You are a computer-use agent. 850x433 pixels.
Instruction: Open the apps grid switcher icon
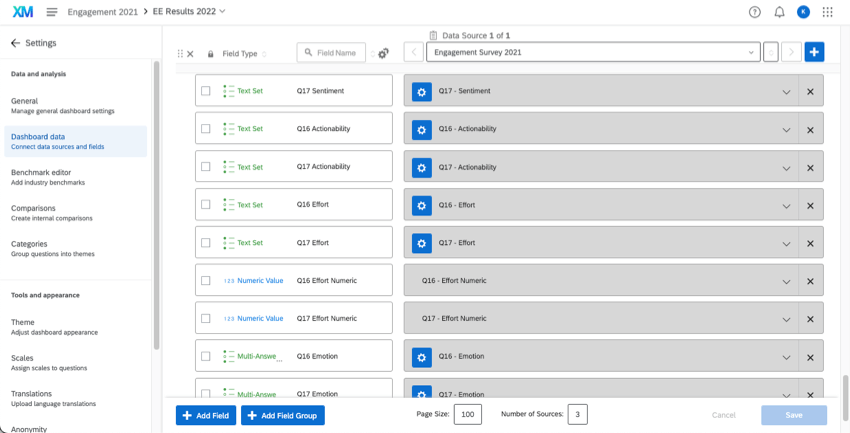pos(827,12)
